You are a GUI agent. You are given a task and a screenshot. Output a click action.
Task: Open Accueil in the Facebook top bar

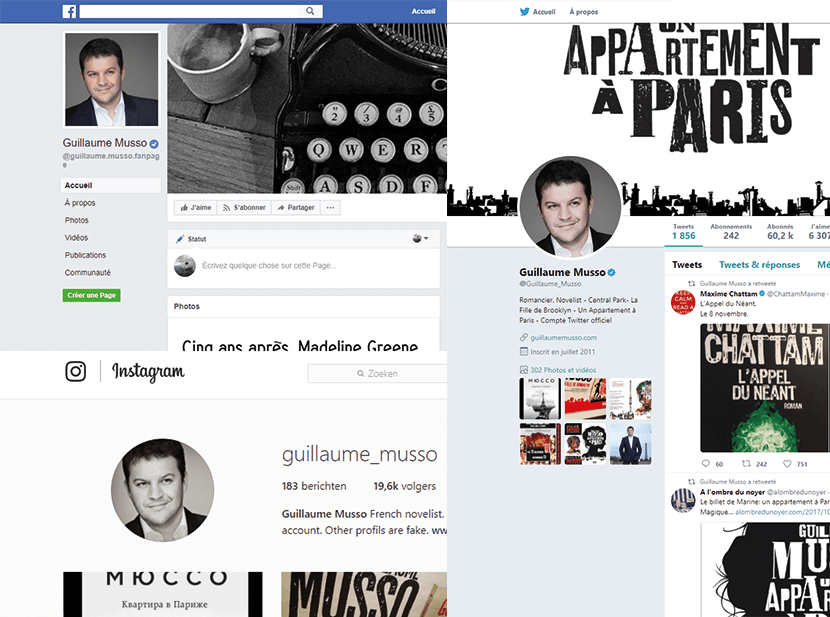click(423, 11)
